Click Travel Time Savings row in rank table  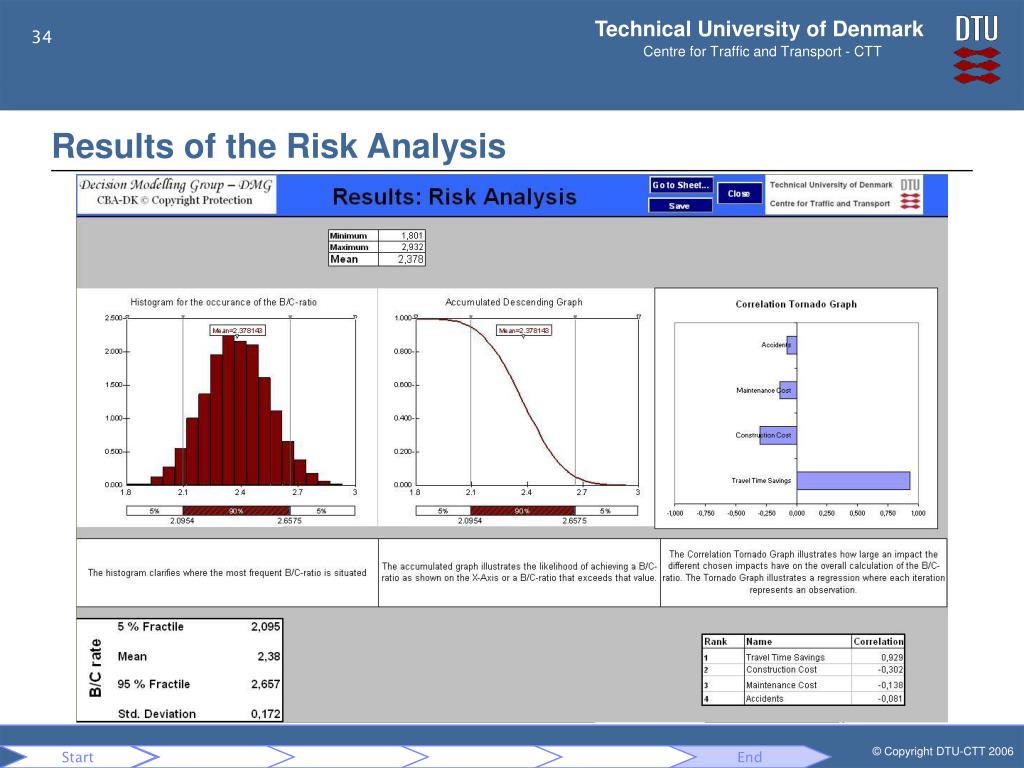[803, 658]
